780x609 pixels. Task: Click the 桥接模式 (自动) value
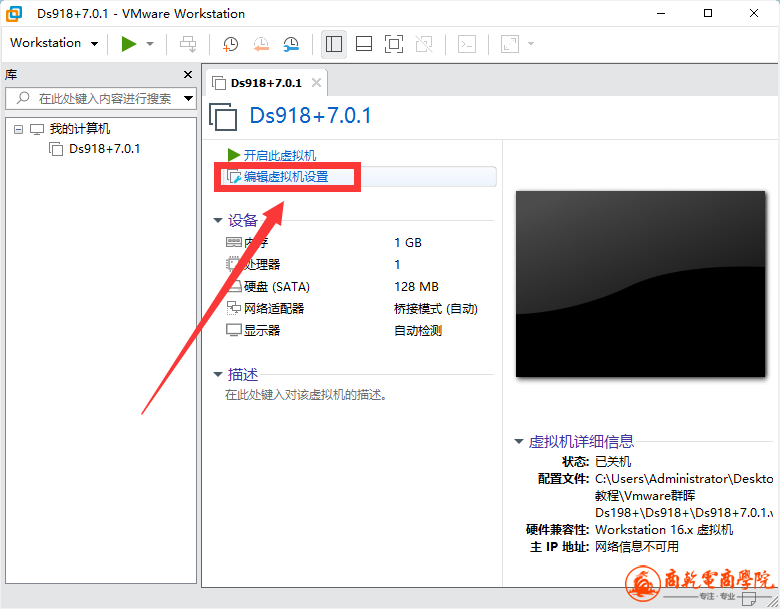click(x=436, y=309)
